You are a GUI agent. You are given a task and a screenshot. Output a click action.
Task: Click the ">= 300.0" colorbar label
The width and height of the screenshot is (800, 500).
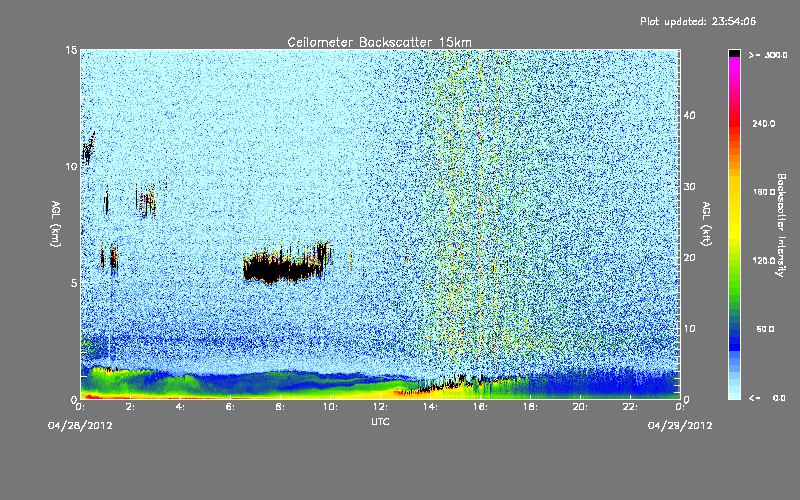click(768, 55)
